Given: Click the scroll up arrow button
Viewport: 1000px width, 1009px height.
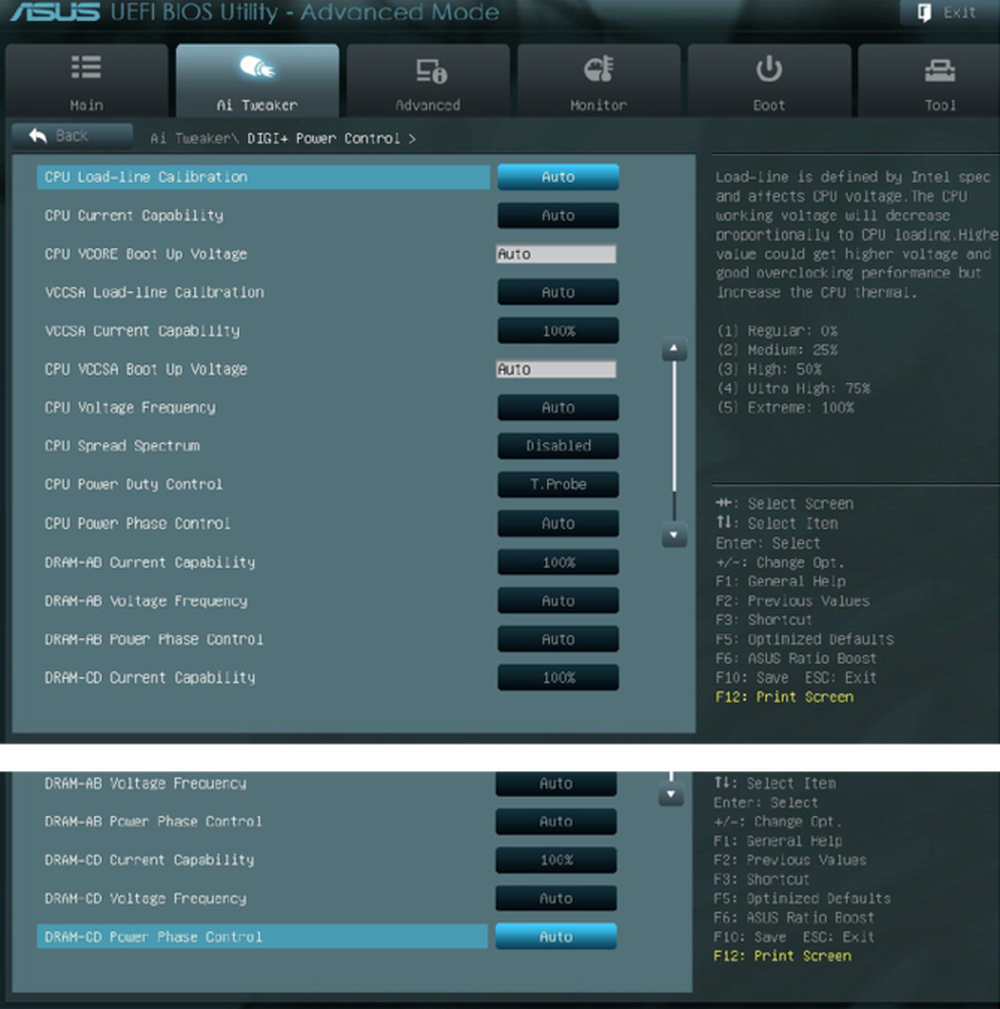Looking at the screenshot, I should [x=674, y=349].
